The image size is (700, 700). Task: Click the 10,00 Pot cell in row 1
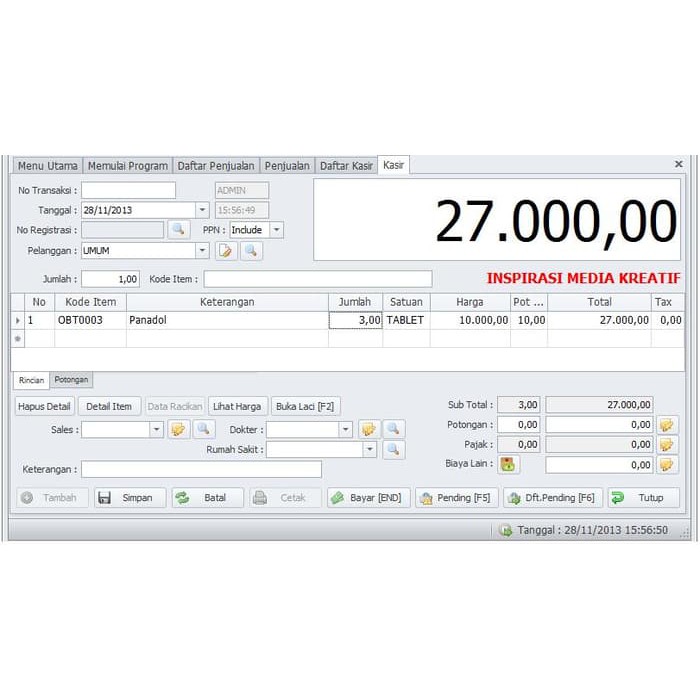(x=529, y=320)
